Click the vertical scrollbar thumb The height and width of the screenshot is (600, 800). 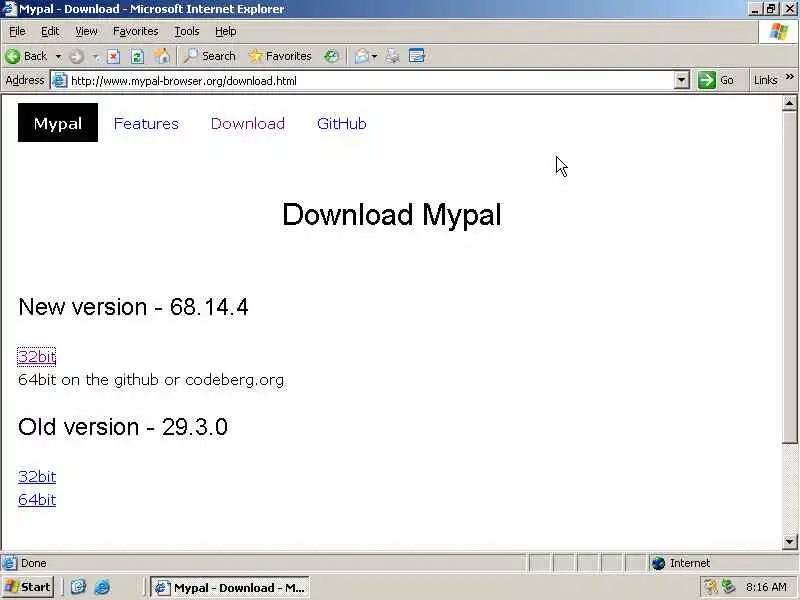pyautogui.click(x=789, y=277)
